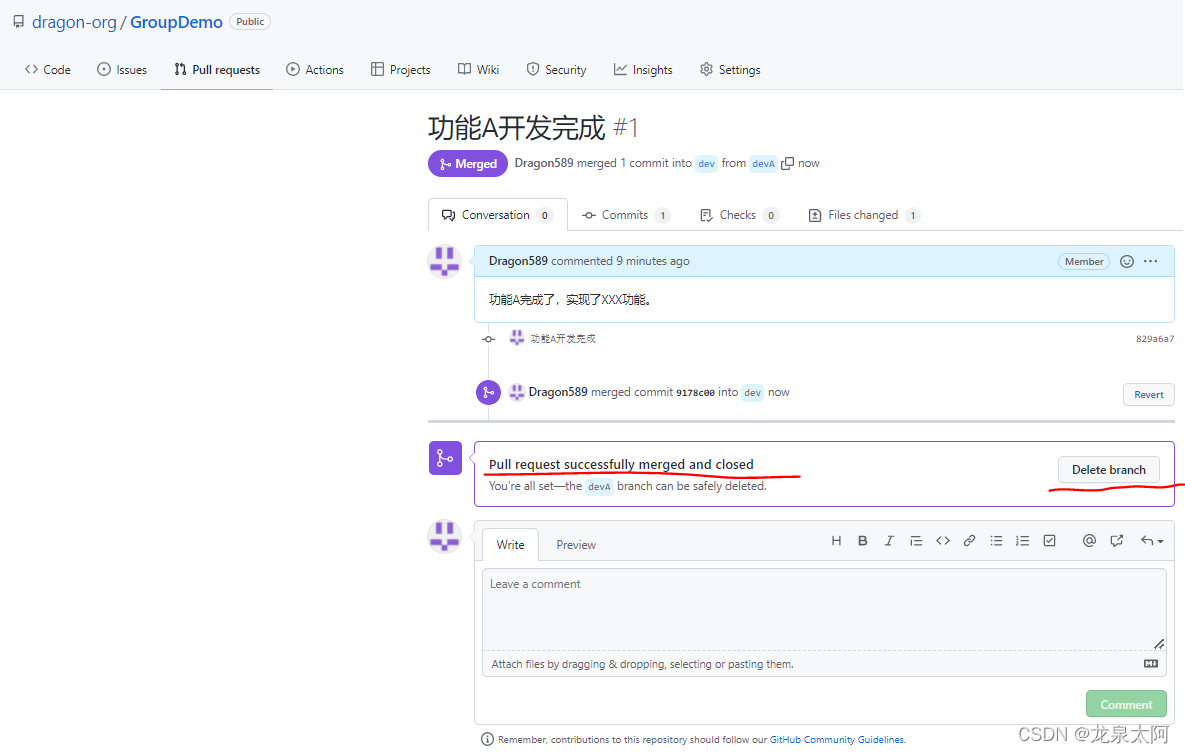Screen dimensions: 1185x753
Task: Open the saved replies dropdown arrow
Action: 1152,541
